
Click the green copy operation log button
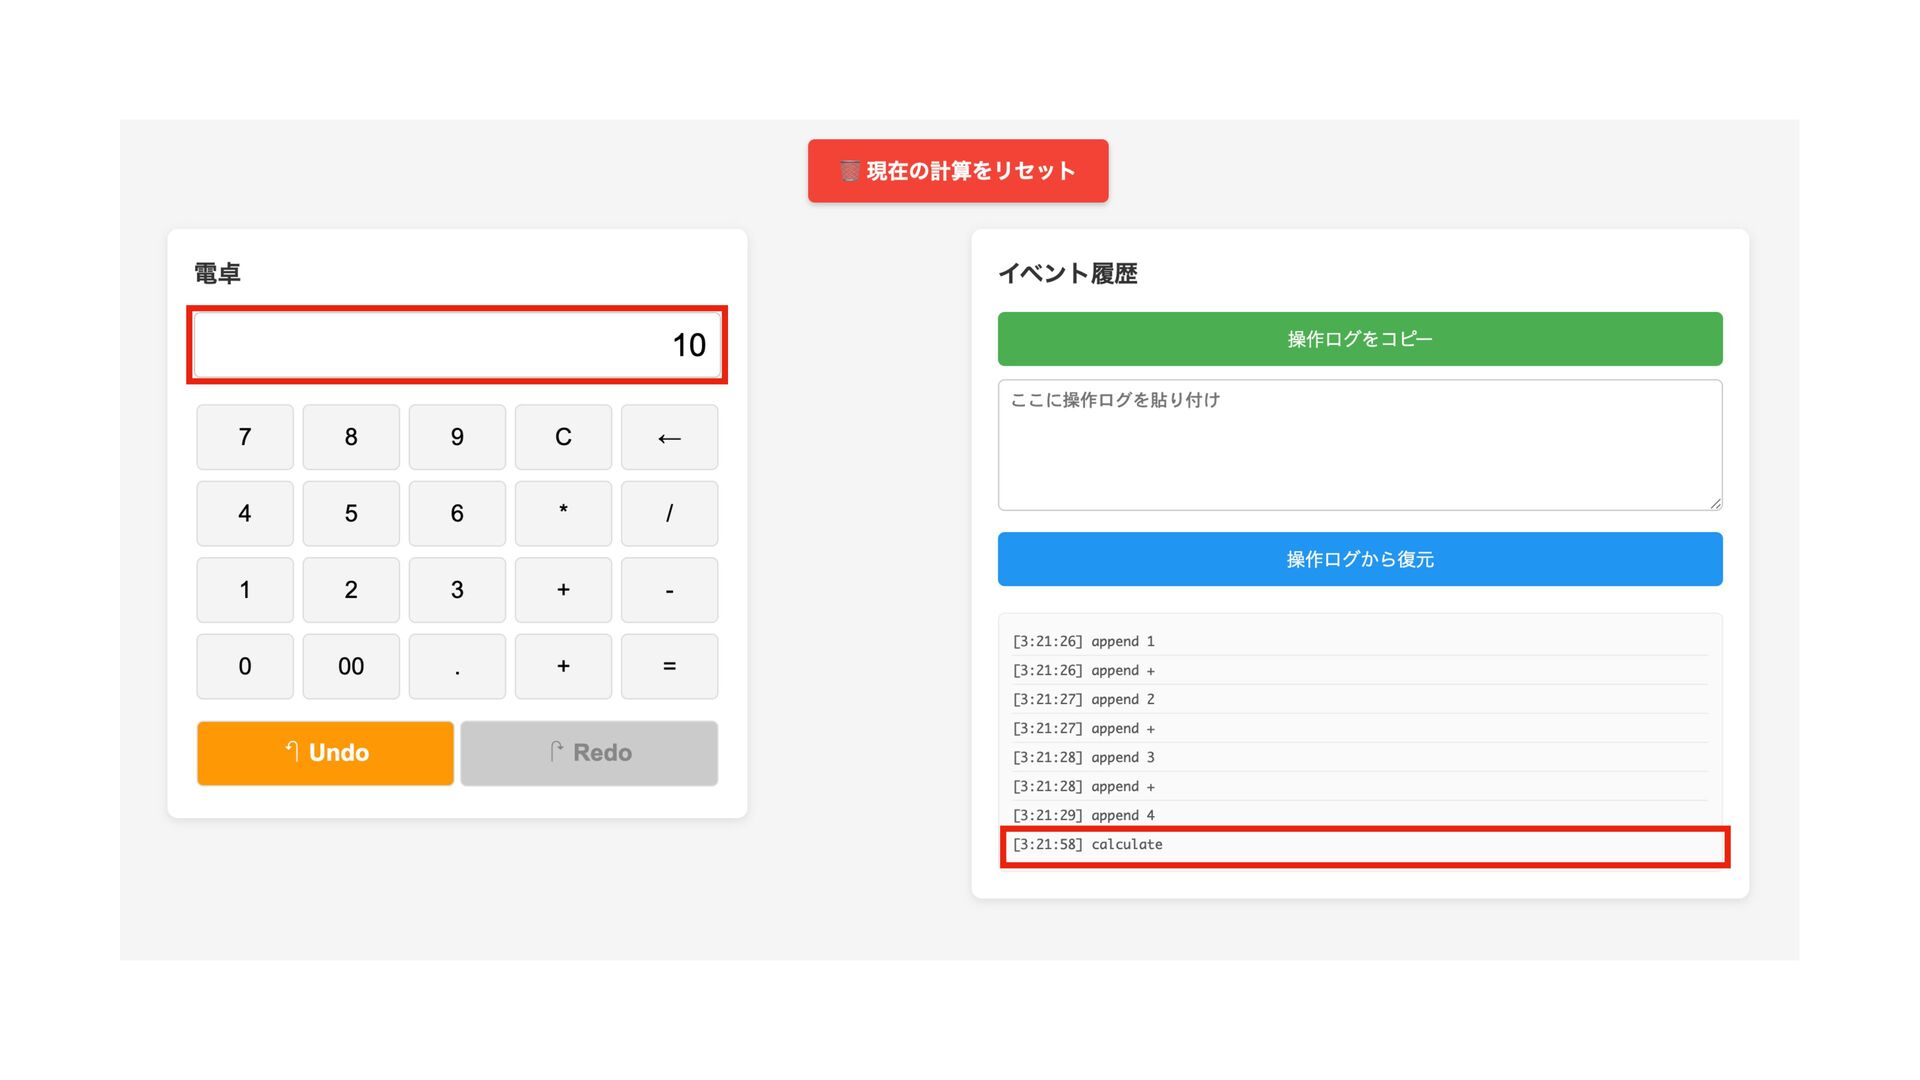[x=1359, y=339]
